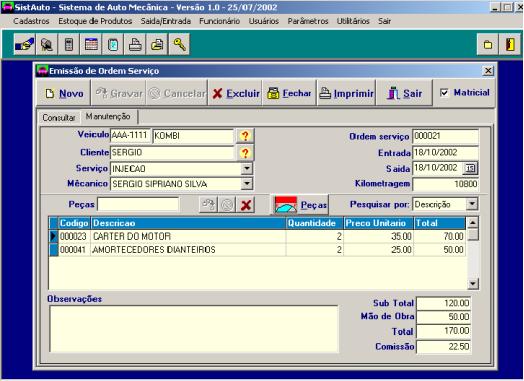Open the Pesquisar por dropdown
This screenshot has height=381, width=524.
472,204
